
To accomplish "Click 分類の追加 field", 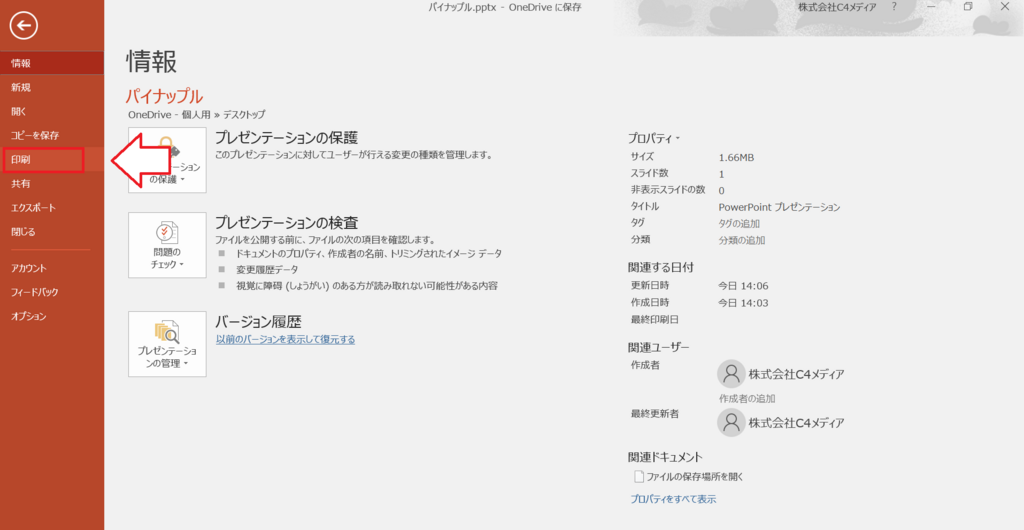I will (x=742, y=240).
